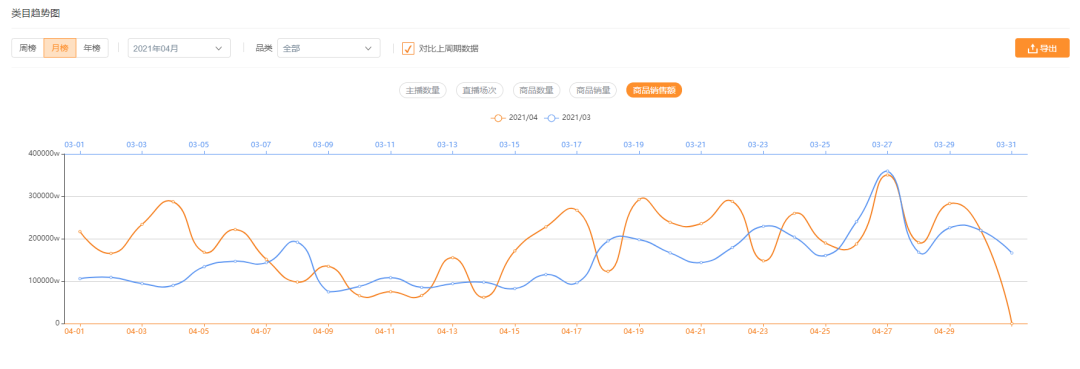Toggle the 2021/04 legend series

(x=514, y=118)
